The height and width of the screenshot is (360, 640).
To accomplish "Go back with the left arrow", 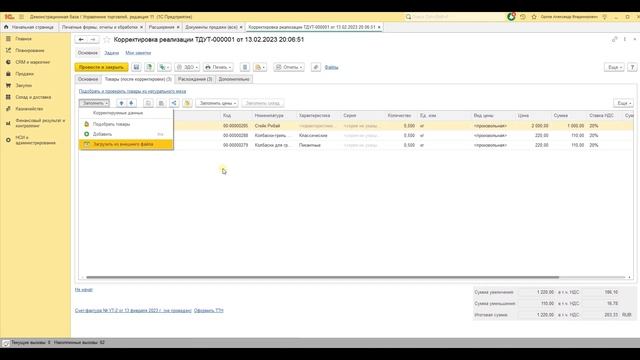I will (81, 40).
